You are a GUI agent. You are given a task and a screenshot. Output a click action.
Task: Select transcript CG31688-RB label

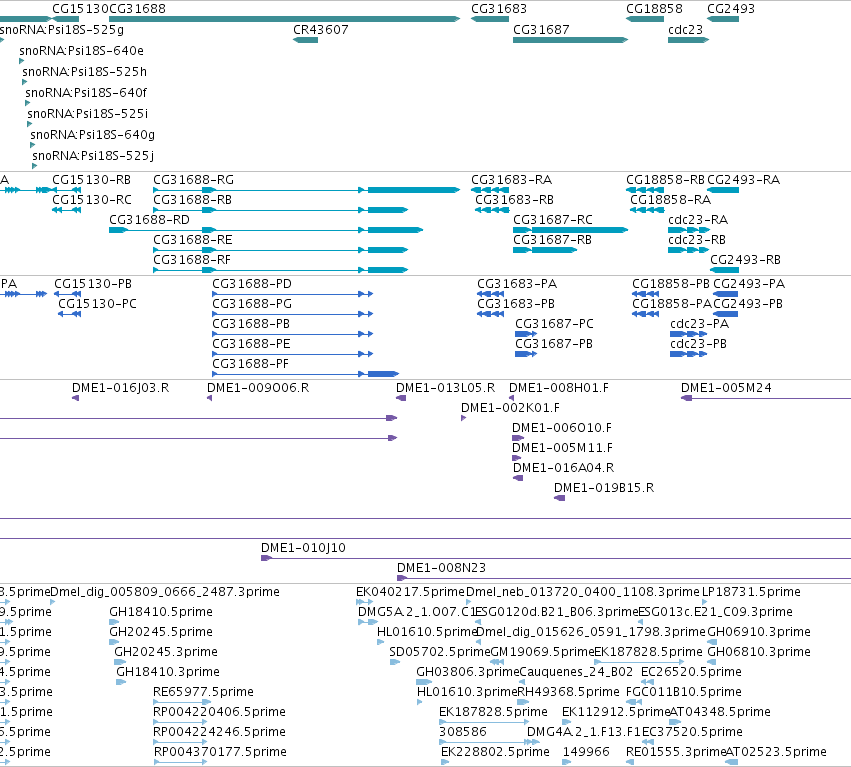192,200
